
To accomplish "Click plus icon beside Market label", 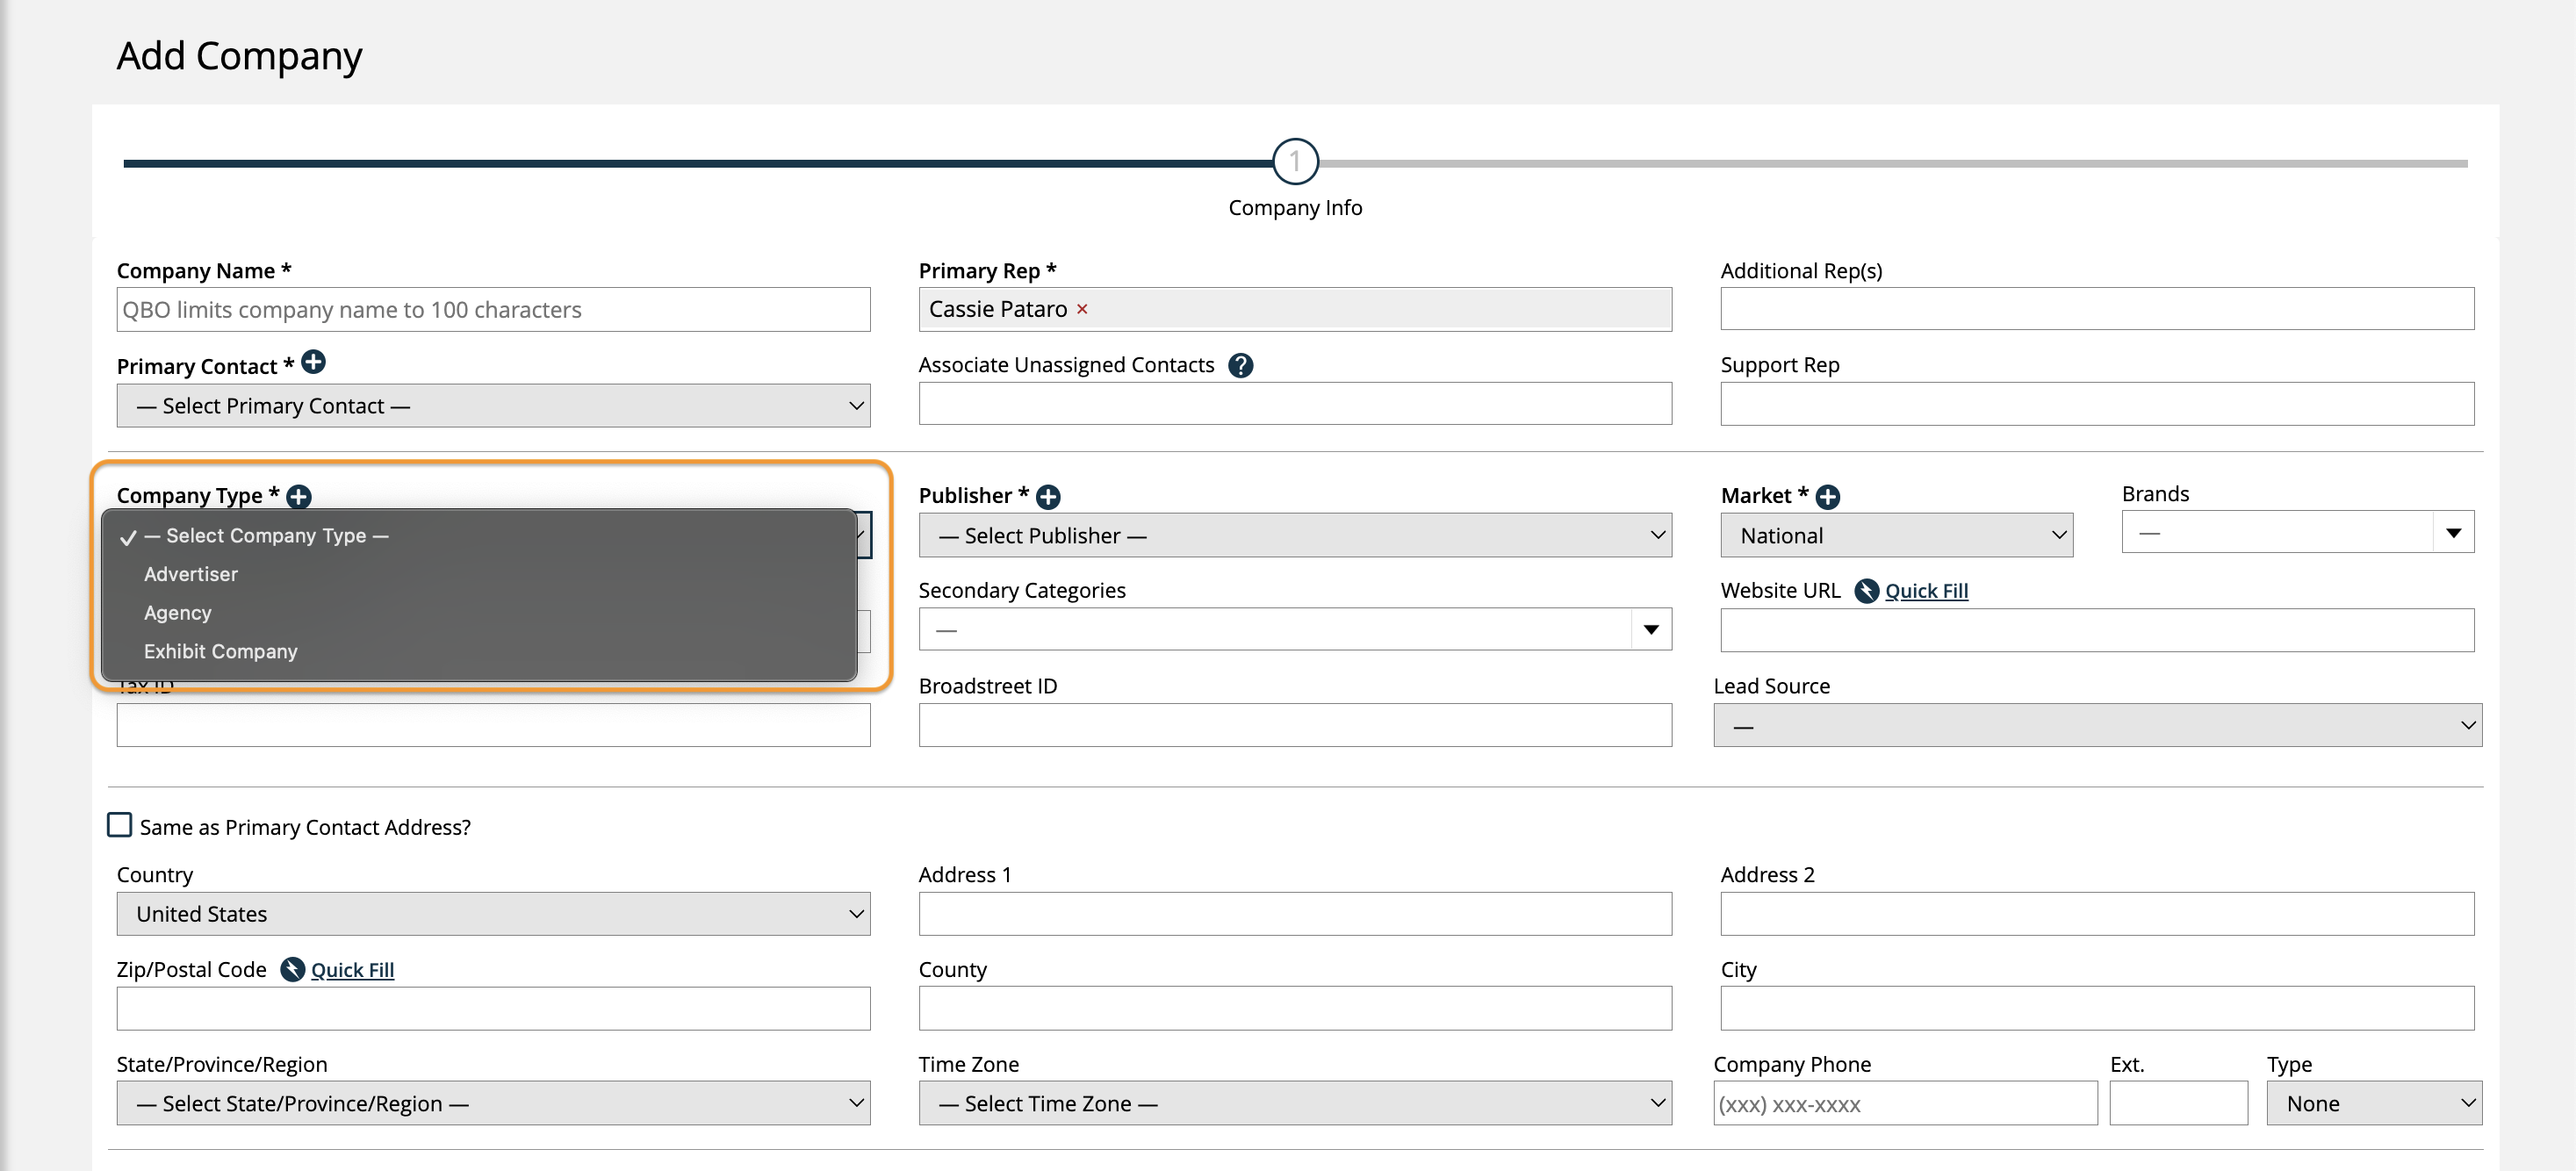I will (x=1827, y=496).
